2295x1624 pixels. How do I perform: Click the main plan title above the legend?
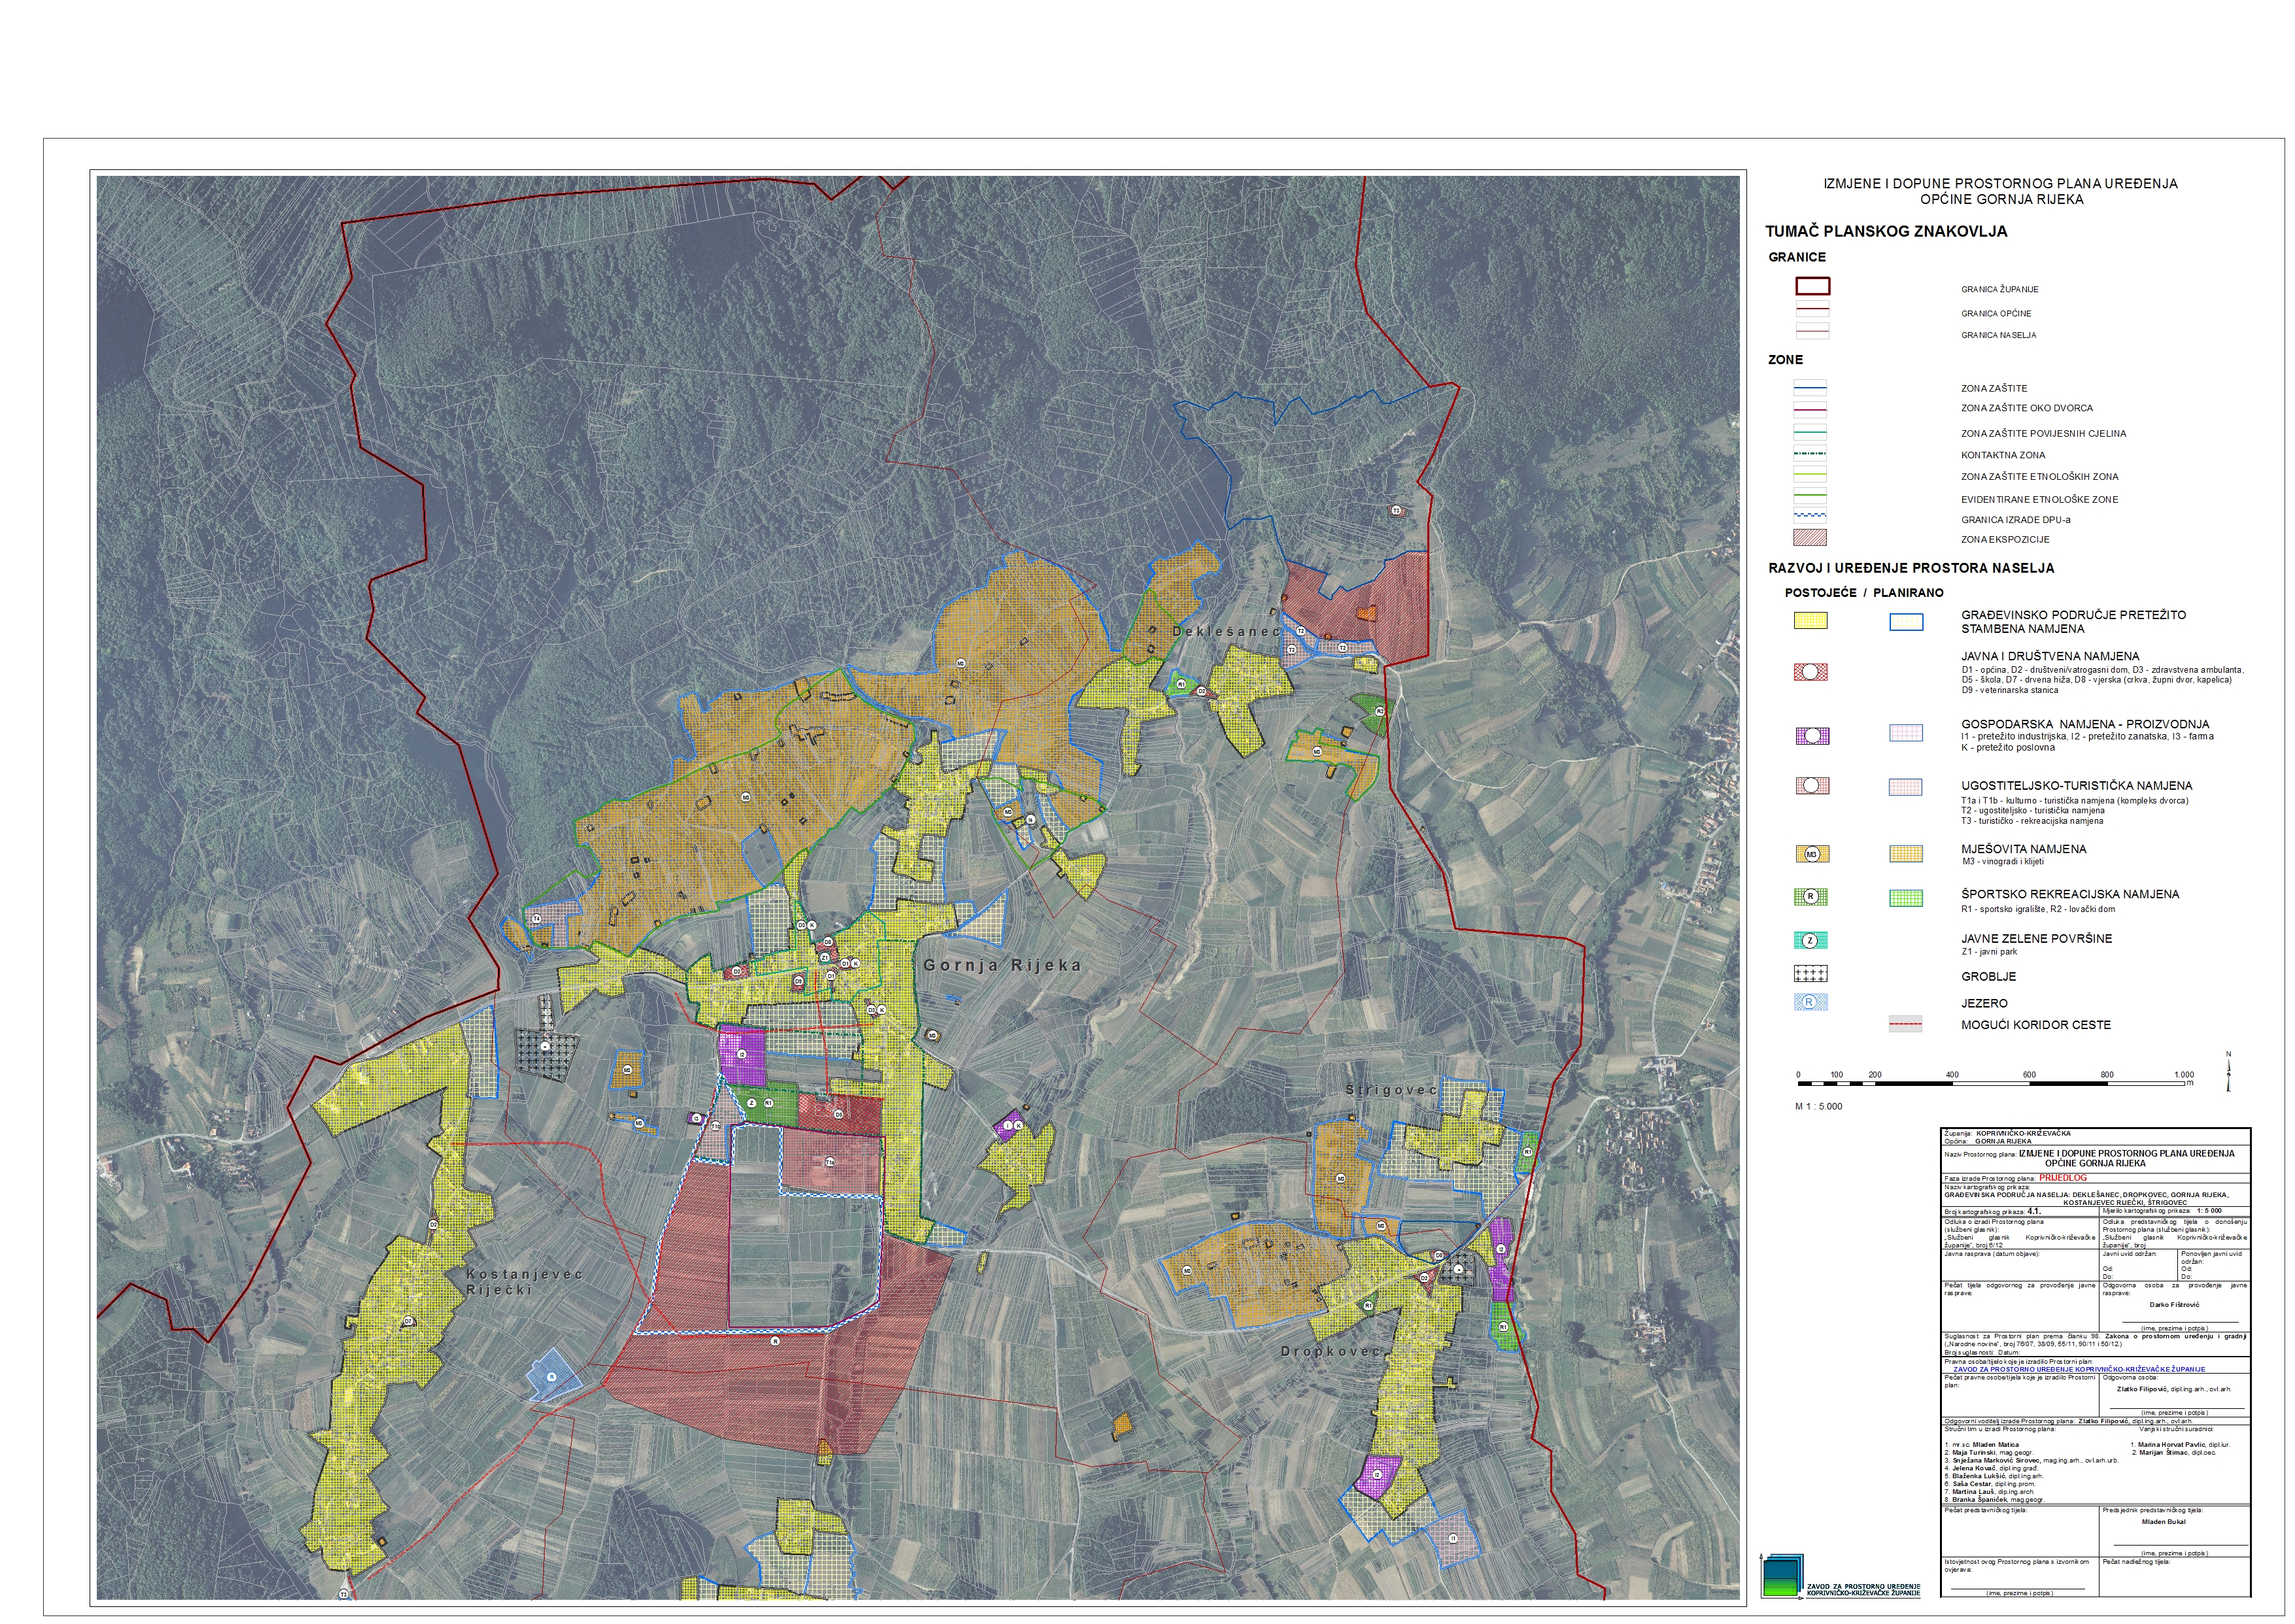coord(2000,191)
